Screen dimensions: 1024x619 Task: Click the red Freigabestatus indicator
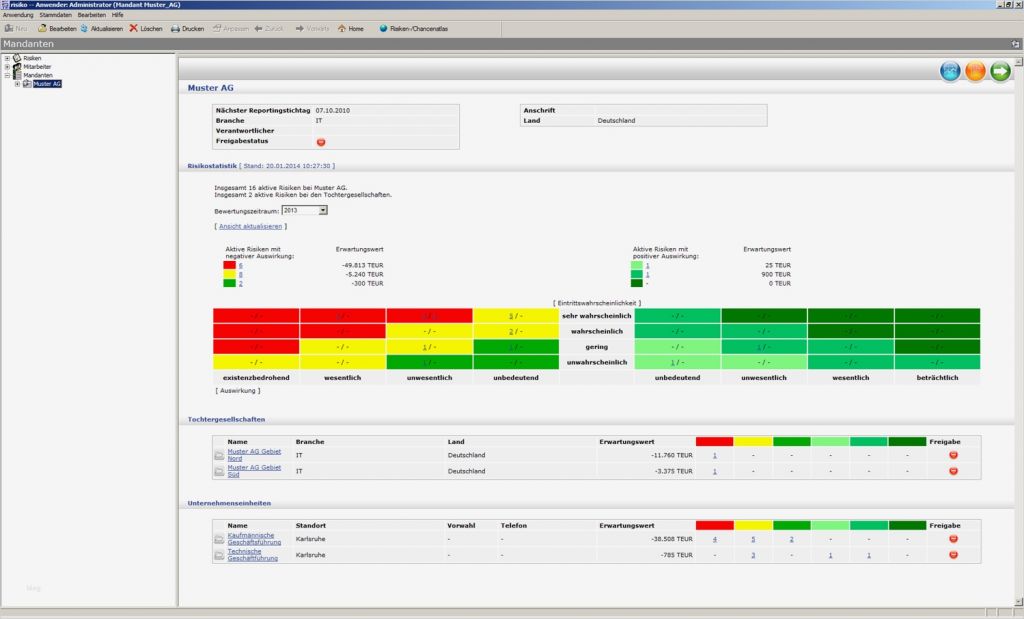pyautogui.click(x=320, y=141)
